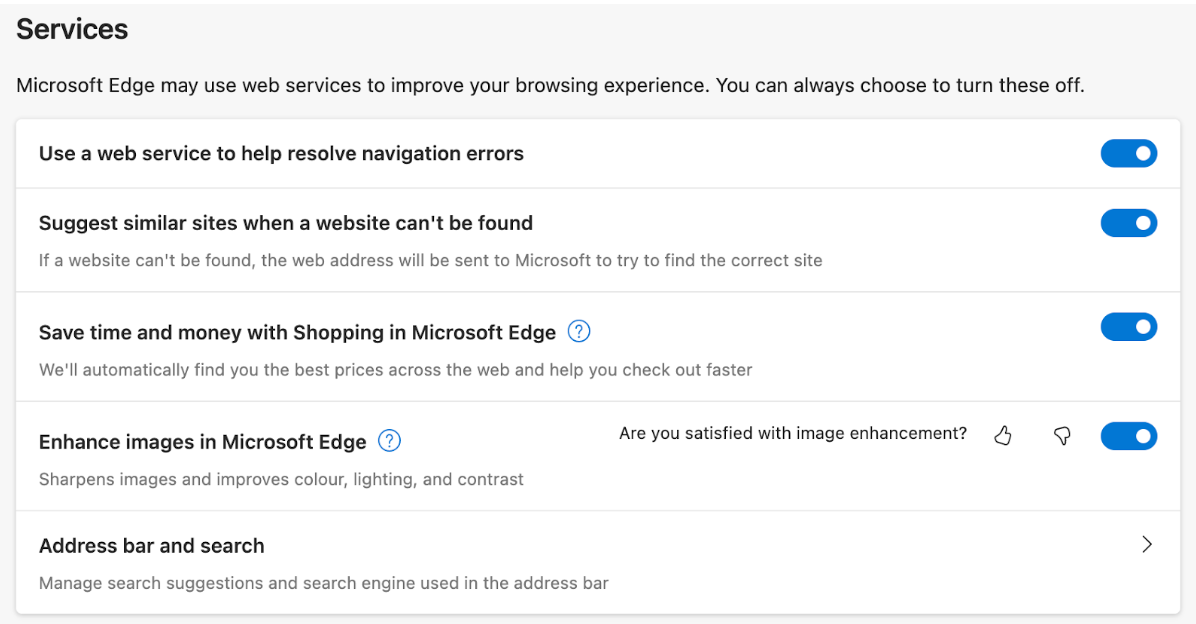Toggle off Enhance images in Microsoft Edge
1196x624 pixels.
click(x=1128, y=436)
